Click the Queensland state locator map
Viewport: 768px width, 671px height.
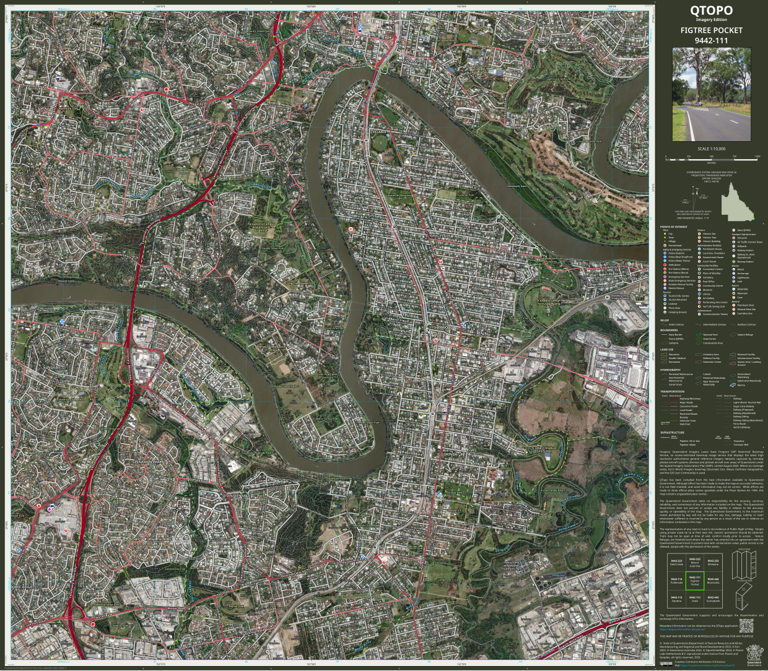click(x=736, y=202)
